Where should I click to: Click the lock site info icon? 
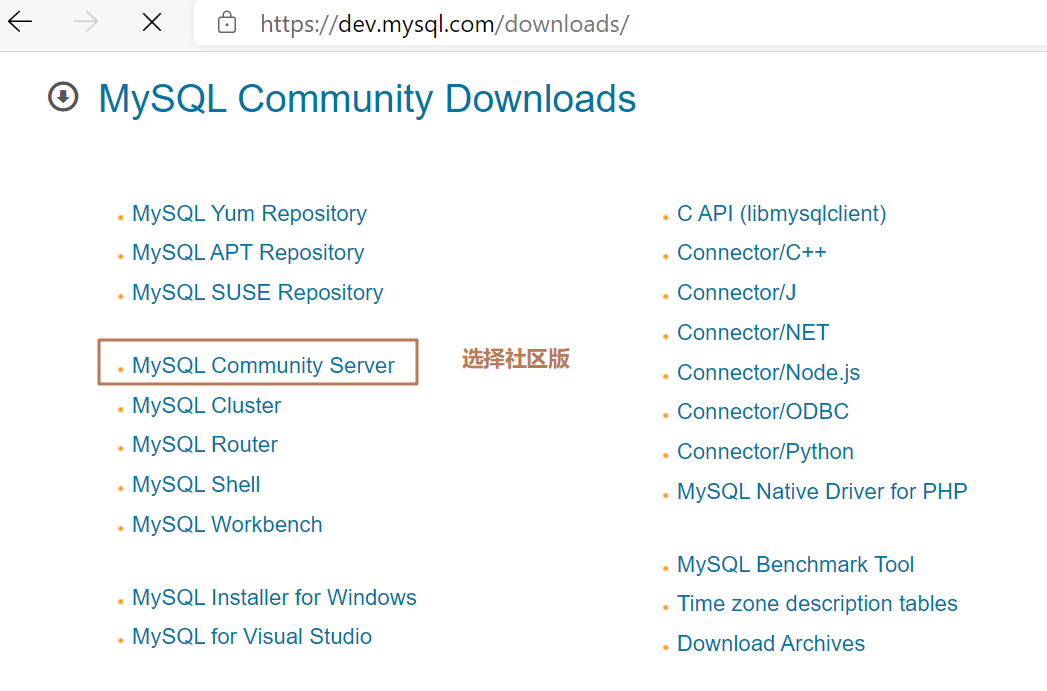227,23
